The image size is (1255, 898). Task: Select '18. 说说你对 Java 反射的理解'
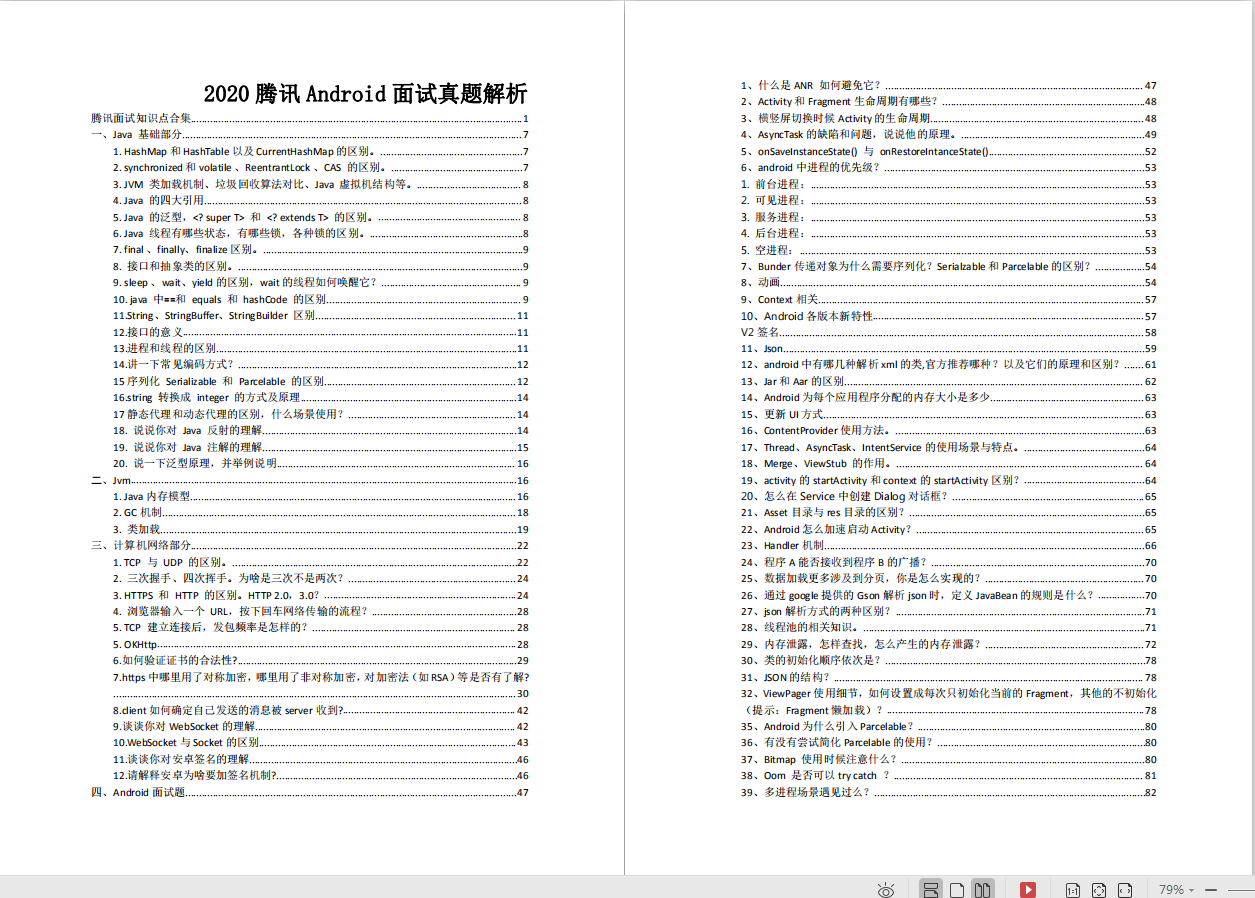tap(320, 431)
